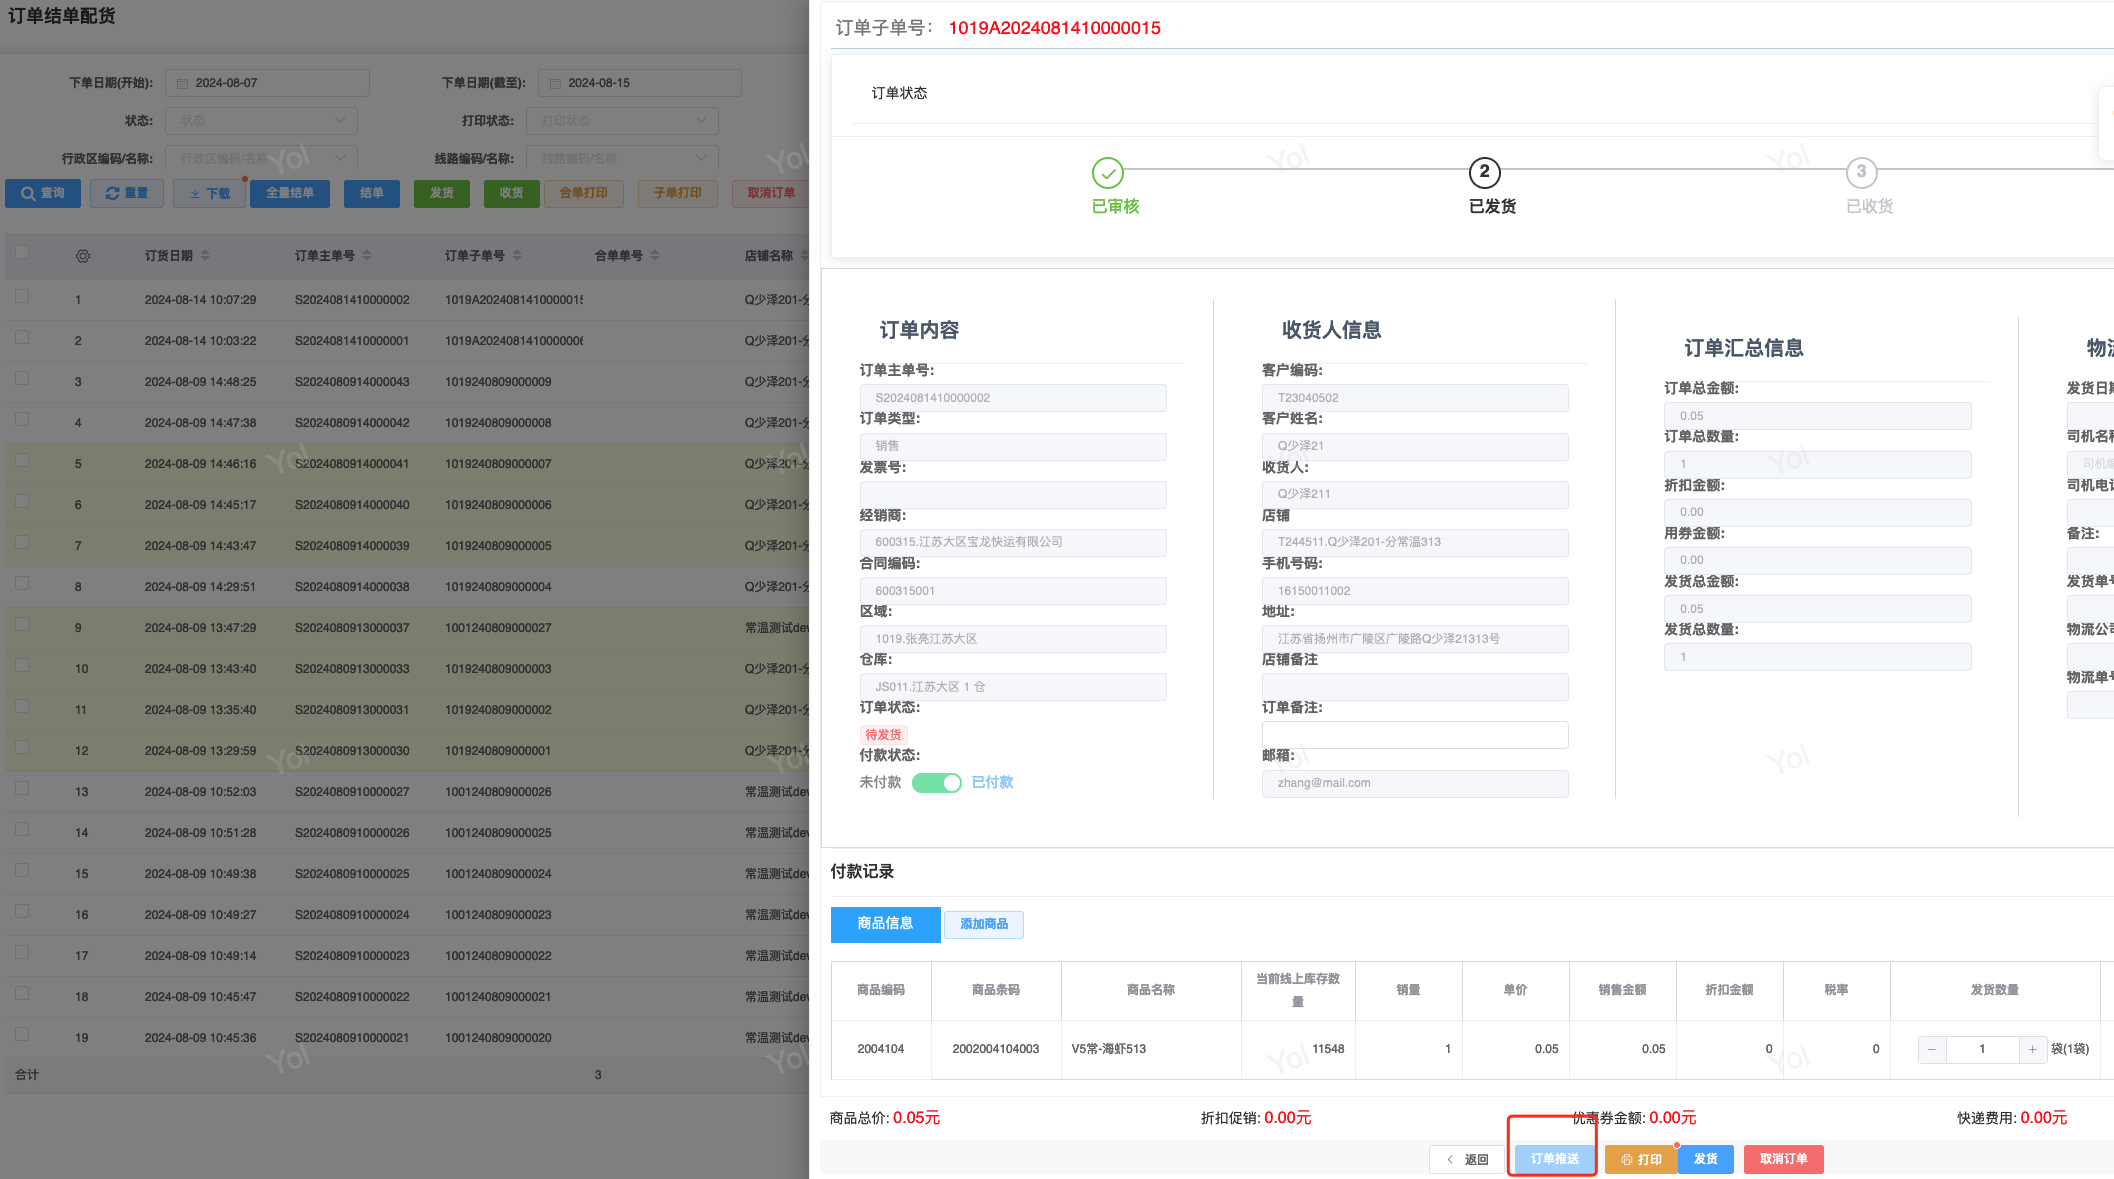This screenshot has width=2114, height=1179.
Task: Toggle the 付款状态 payment switch
Action: (937, 782)
